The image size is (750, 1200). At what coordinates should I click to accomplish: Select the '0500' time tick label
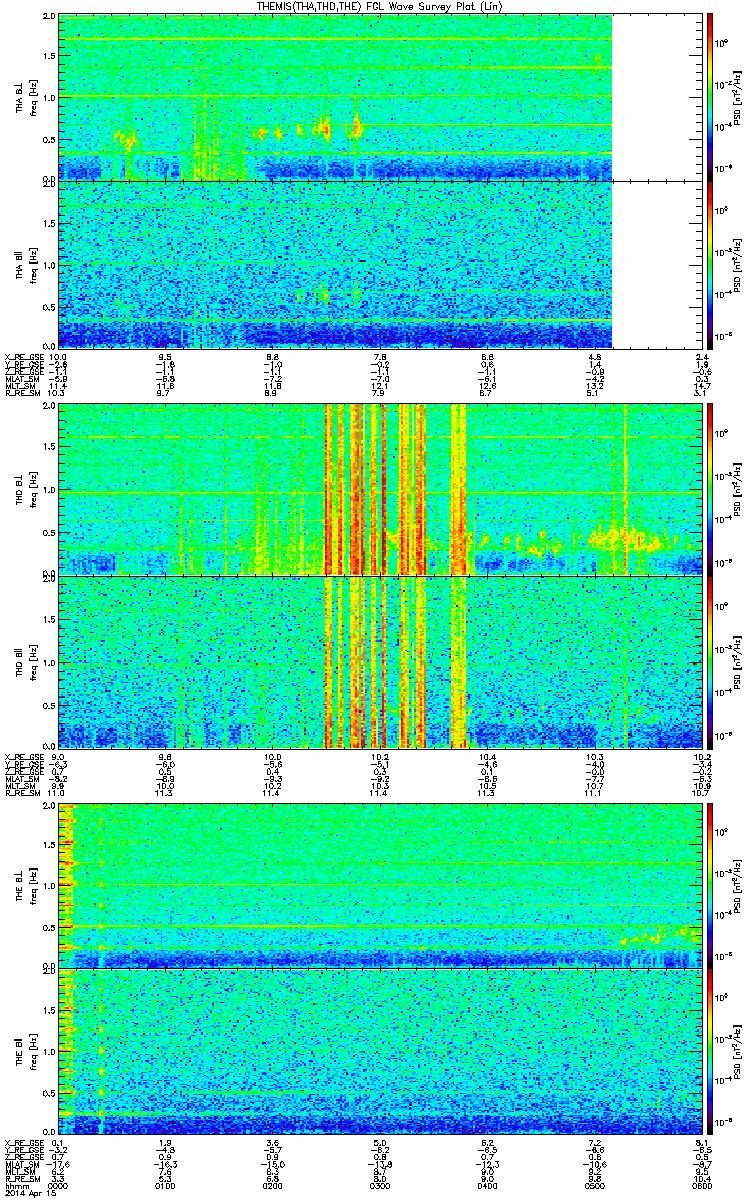(x=594, y=1187)
